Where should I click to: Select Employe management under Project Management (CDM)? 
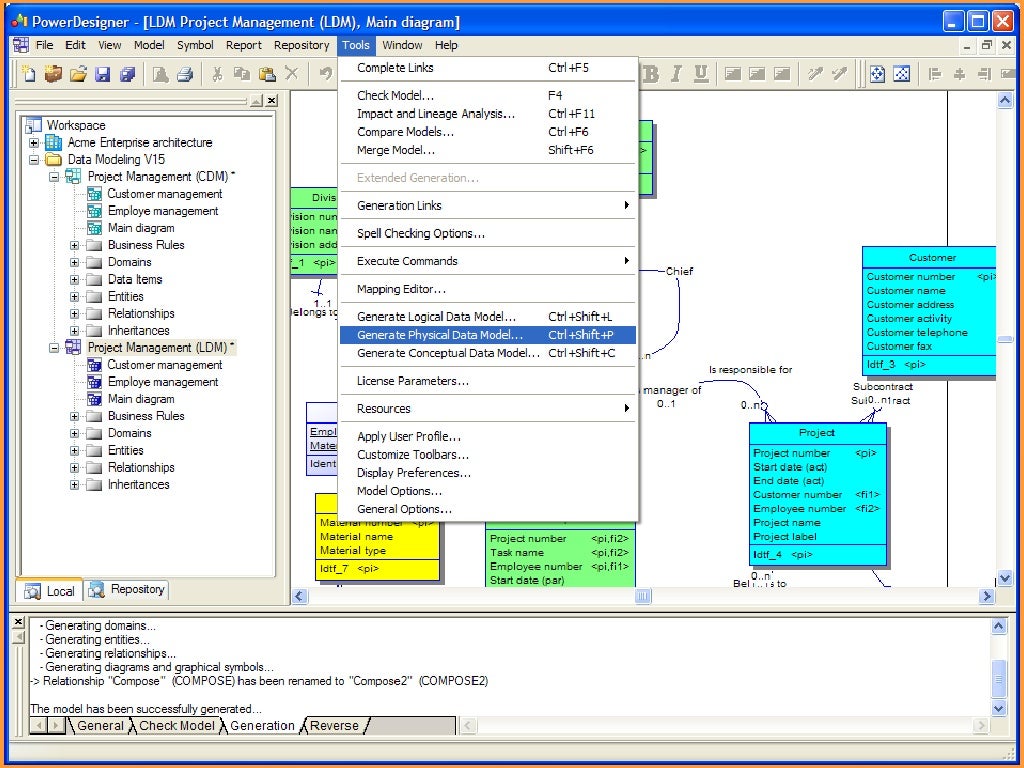point(163,211)
